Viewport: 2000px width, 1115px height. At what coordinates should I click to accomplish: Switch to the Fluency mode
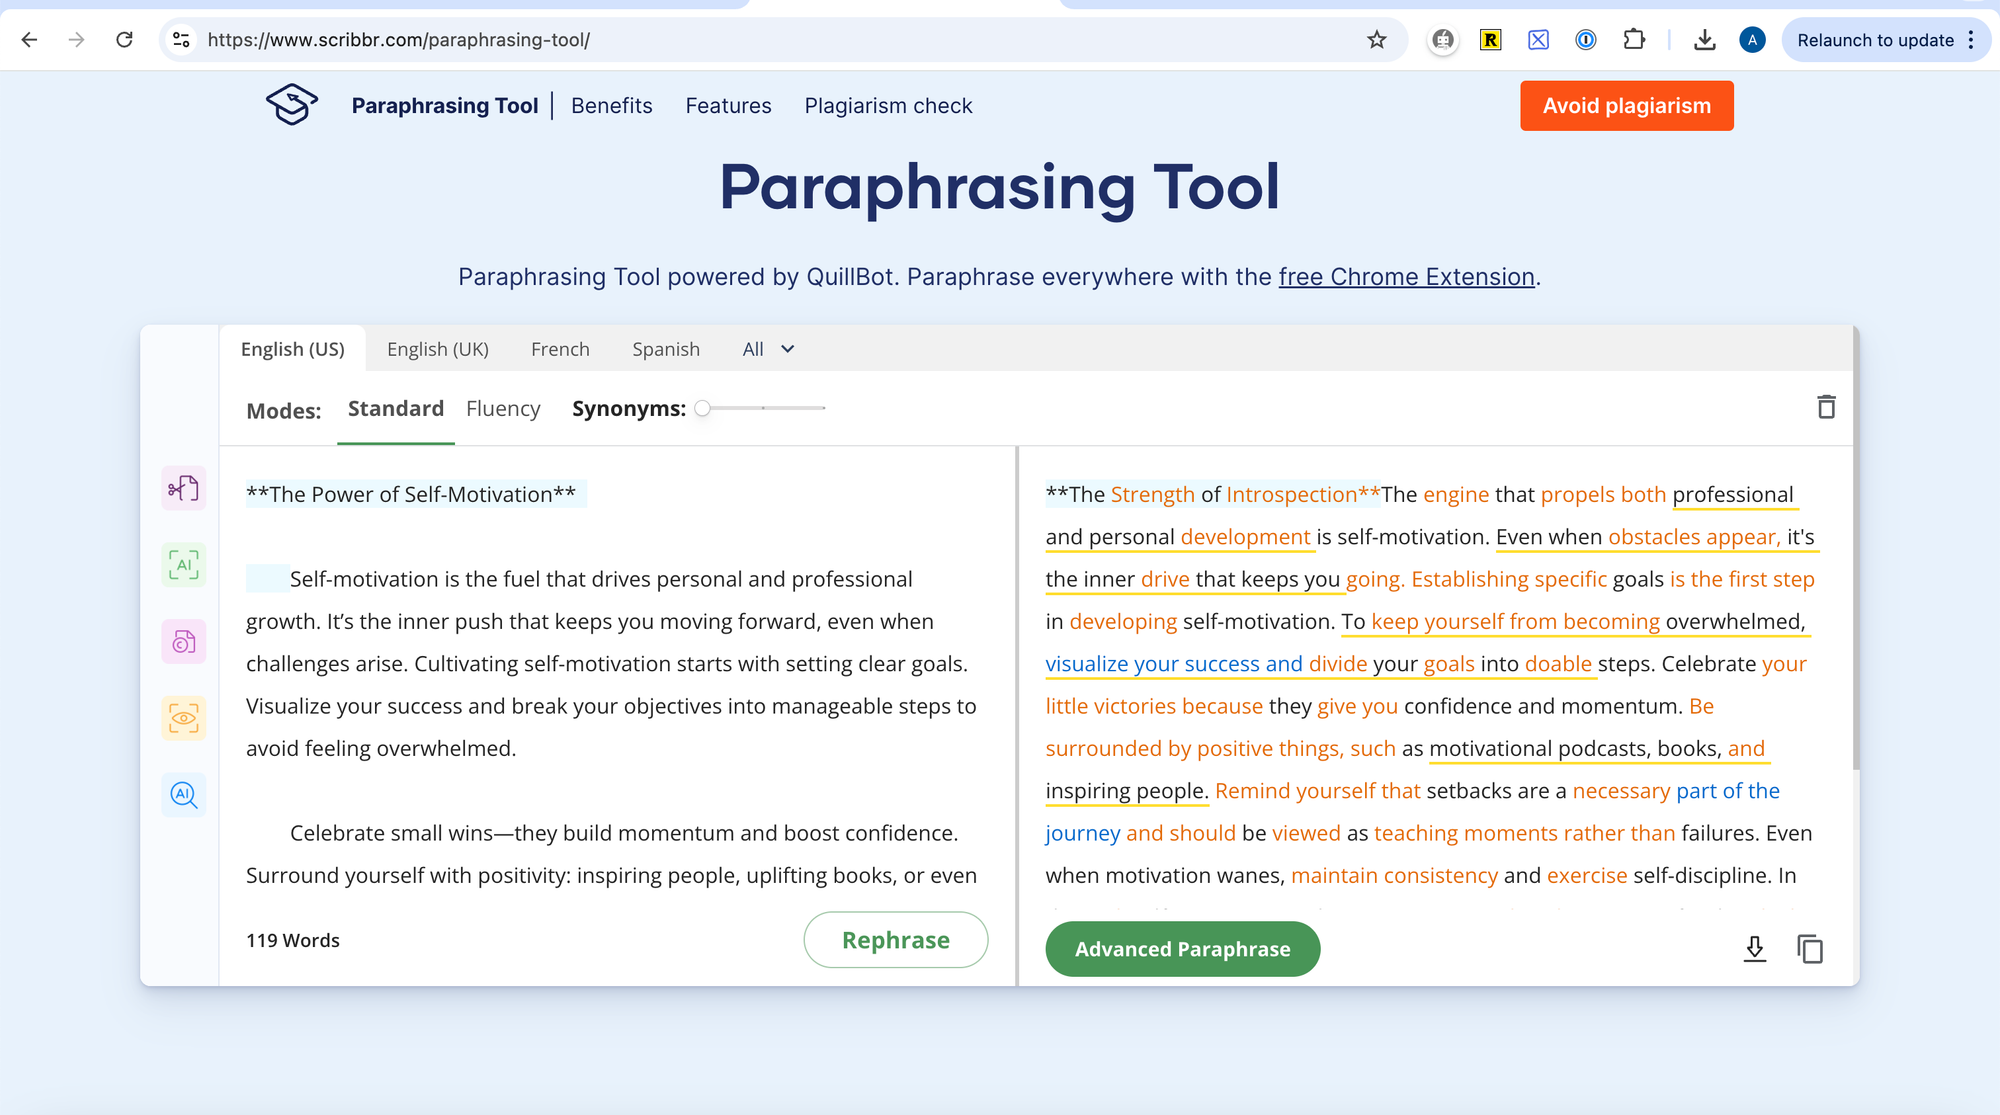pyautogui.click(x=503, y=409)
